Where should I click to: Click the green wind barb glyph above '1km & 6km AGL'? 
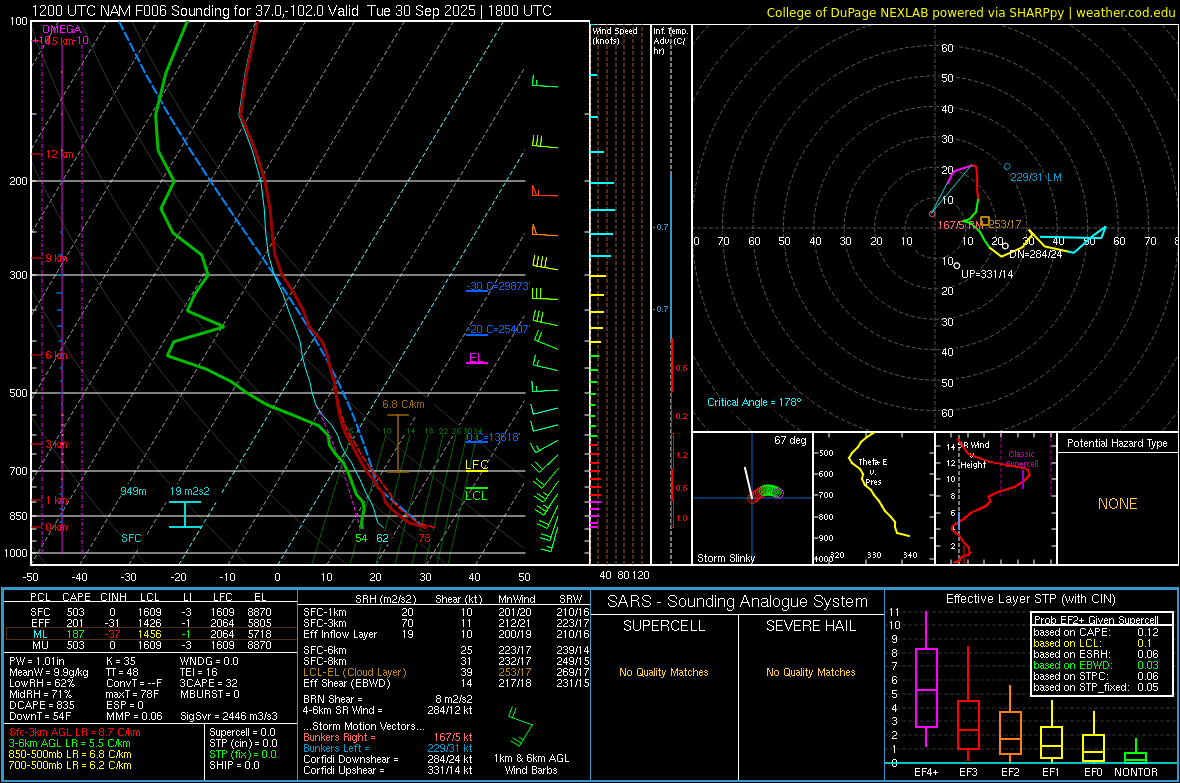[x=519, y=727]
